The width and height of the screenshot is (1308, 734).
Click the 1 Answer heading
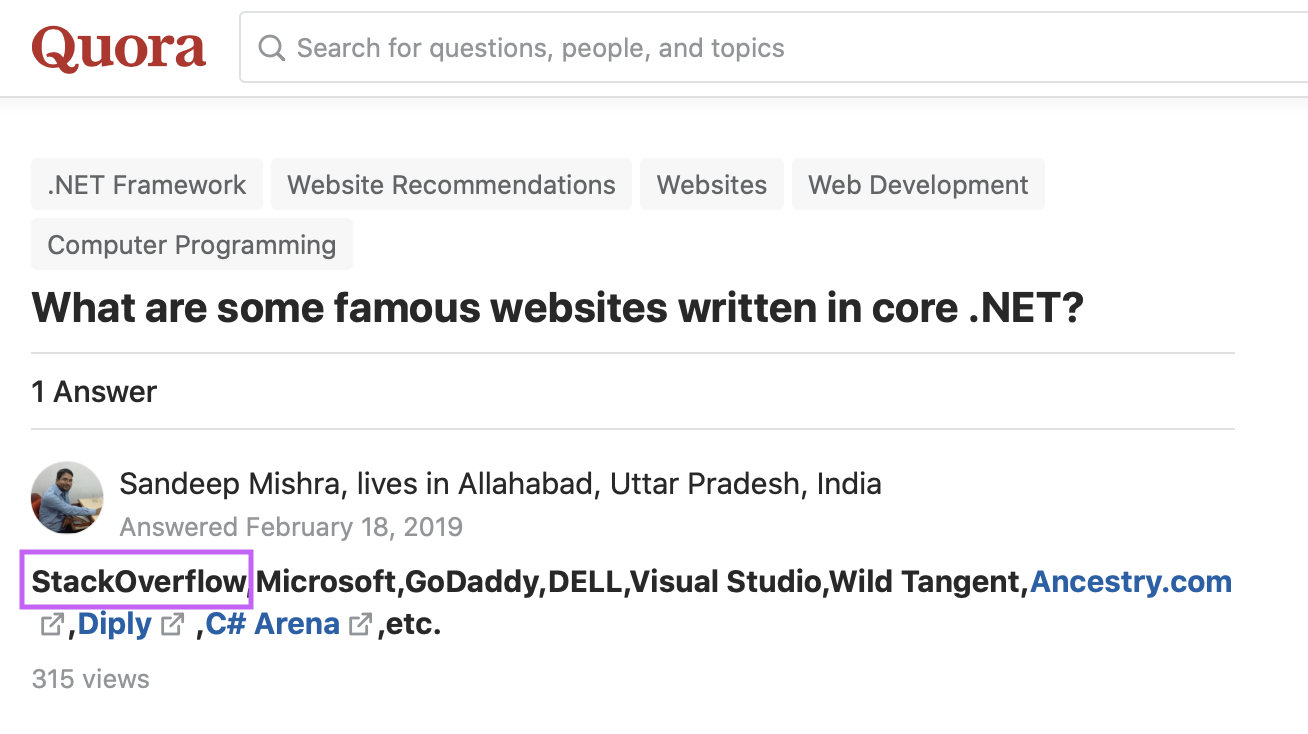(x=94, y=391)
